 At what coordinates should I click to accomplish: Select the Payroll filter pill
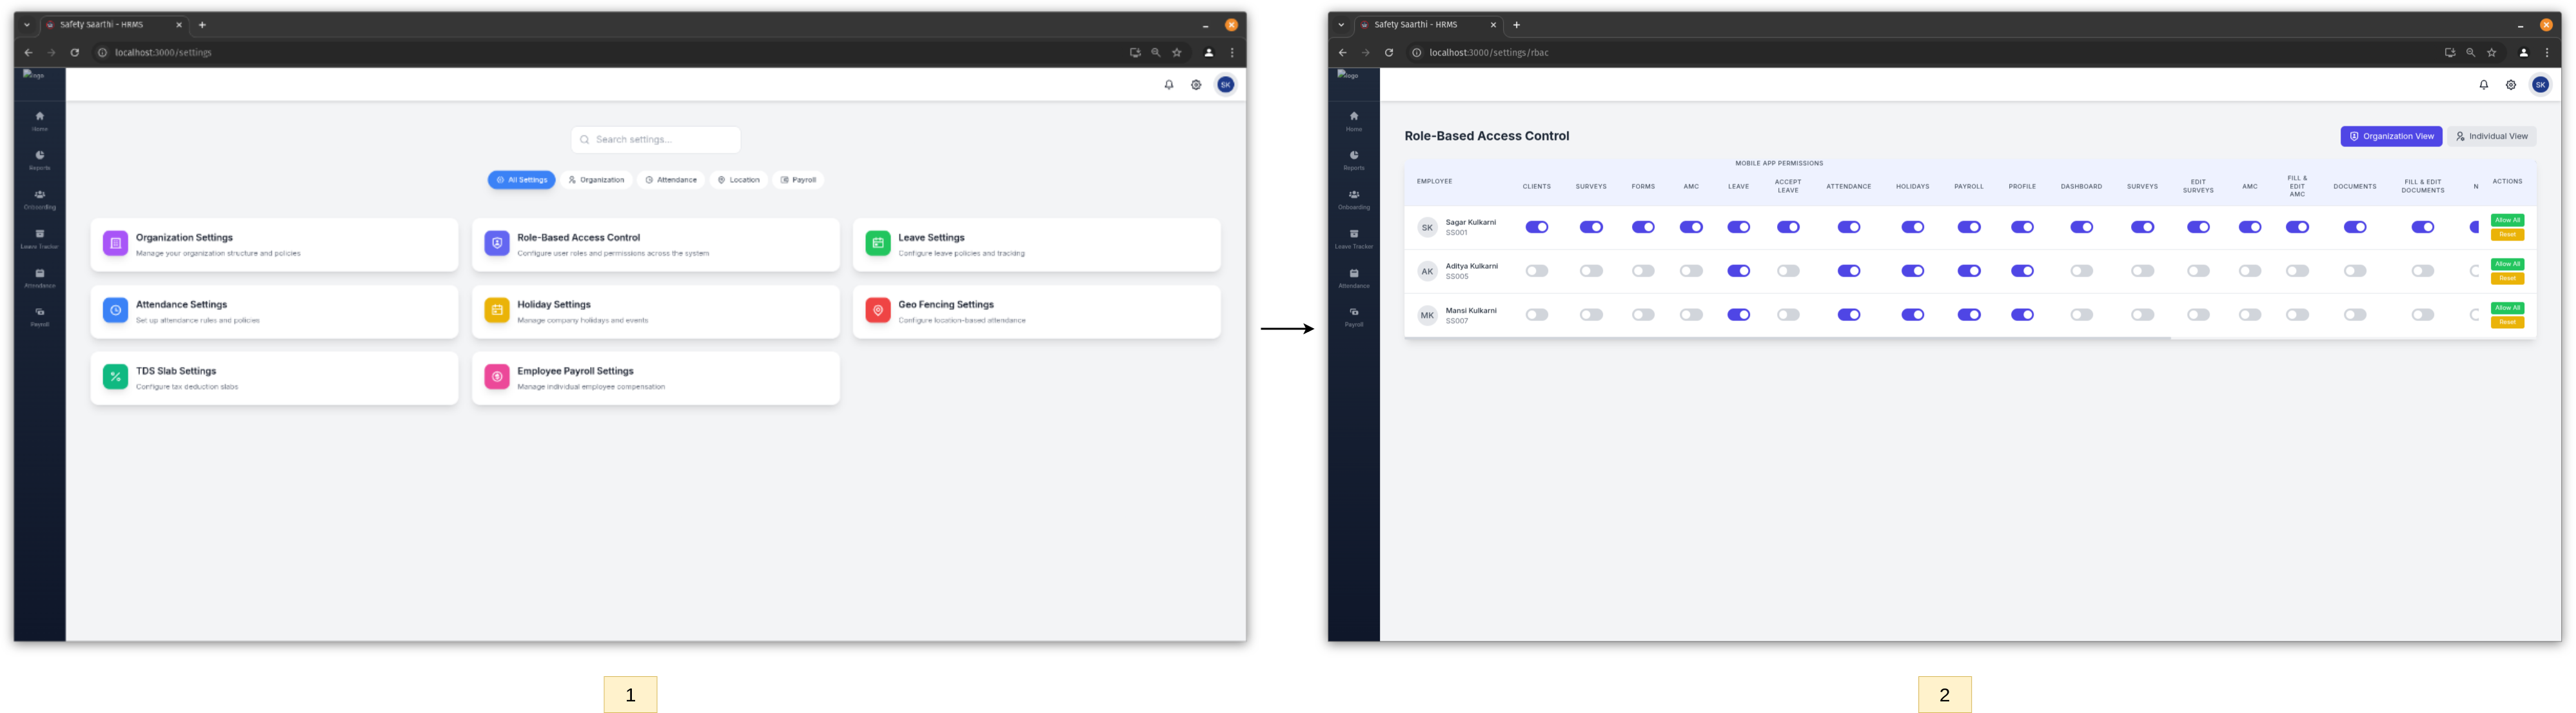click(798, 180)
